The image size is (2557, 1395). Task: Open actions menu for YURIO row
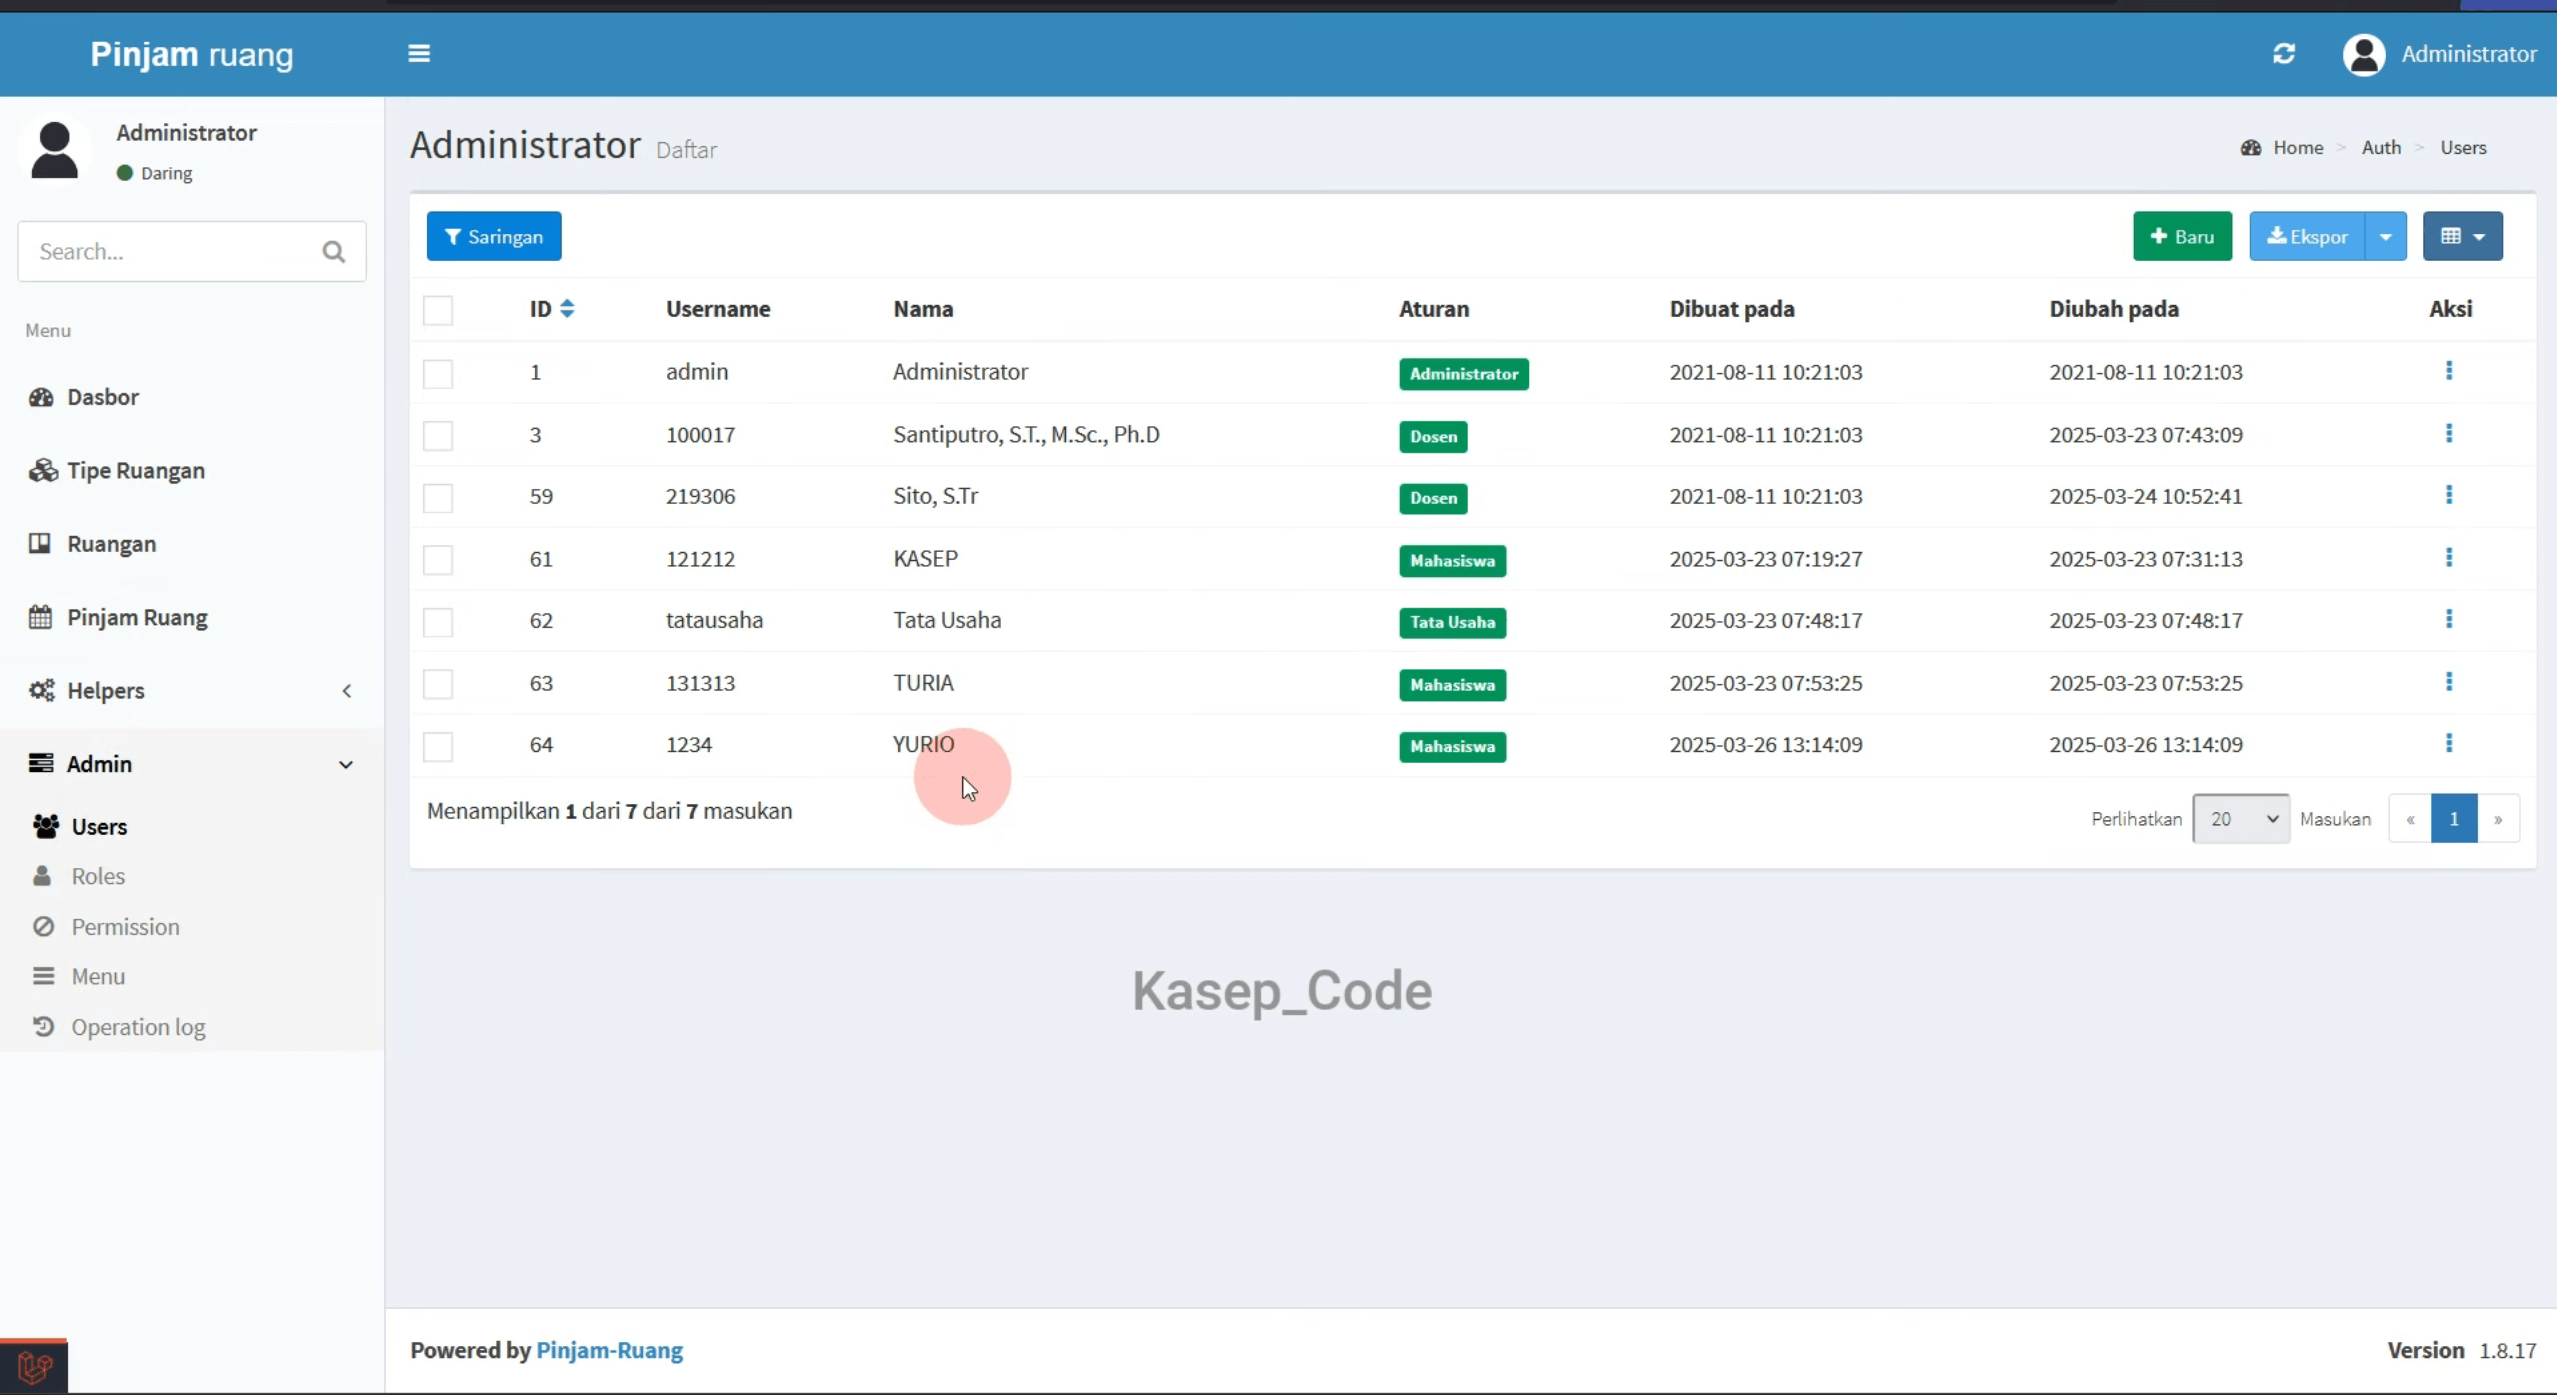coord(2449,744)
